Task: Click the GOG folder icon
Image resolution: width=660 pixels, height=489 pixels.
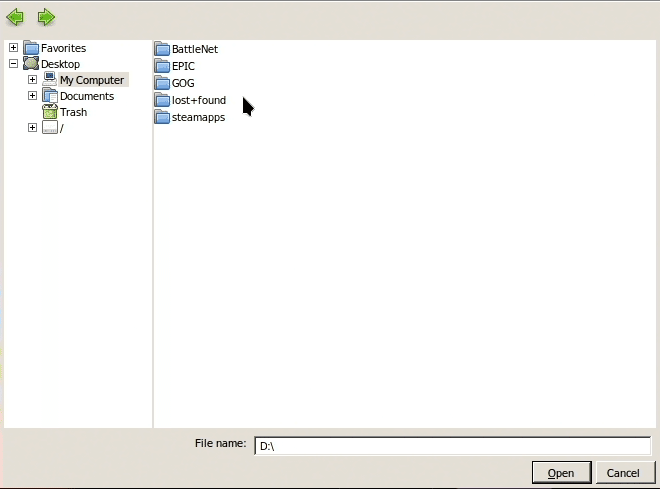Action: click(162, 83)
